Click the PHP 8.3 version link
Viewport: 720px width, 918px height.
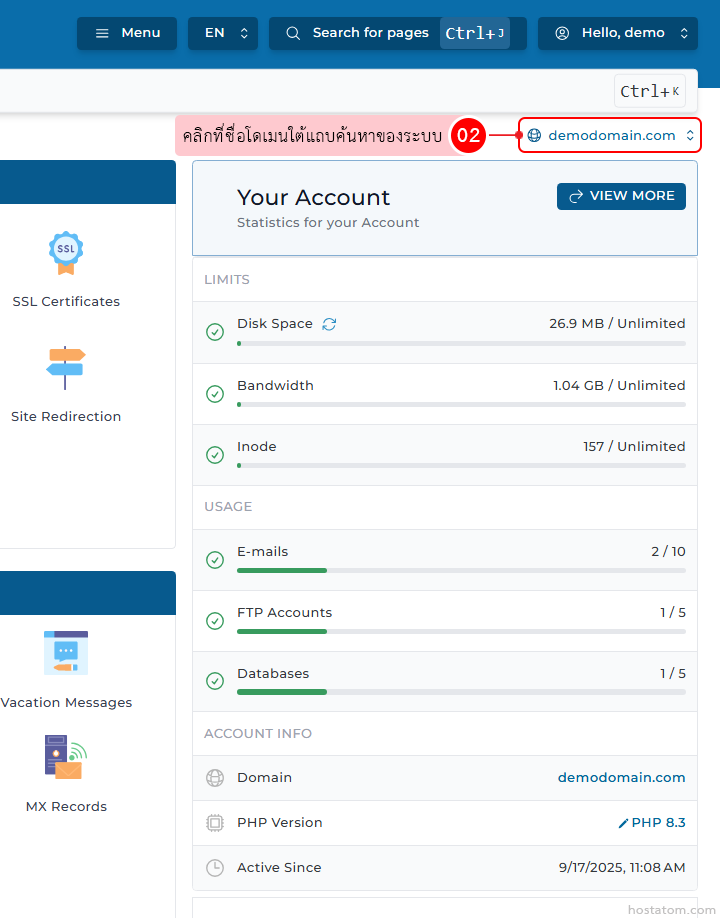pos(659,823)
